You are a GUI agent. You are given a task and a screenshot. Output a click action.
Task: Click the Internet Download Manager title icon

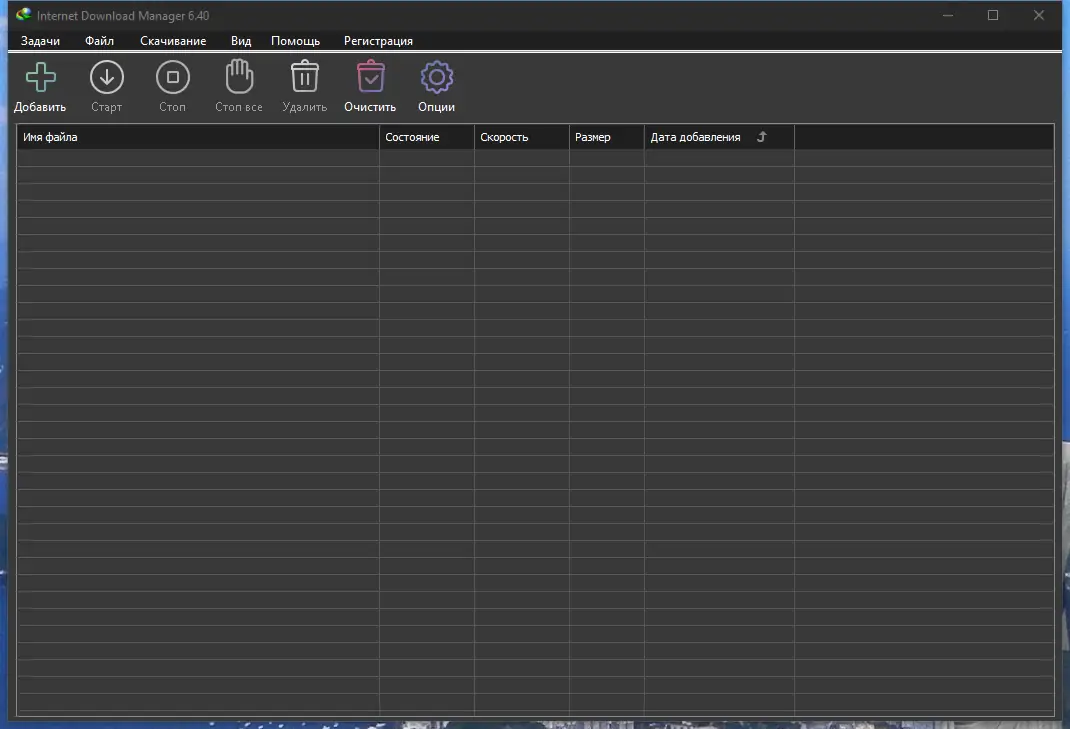(24, 14)
